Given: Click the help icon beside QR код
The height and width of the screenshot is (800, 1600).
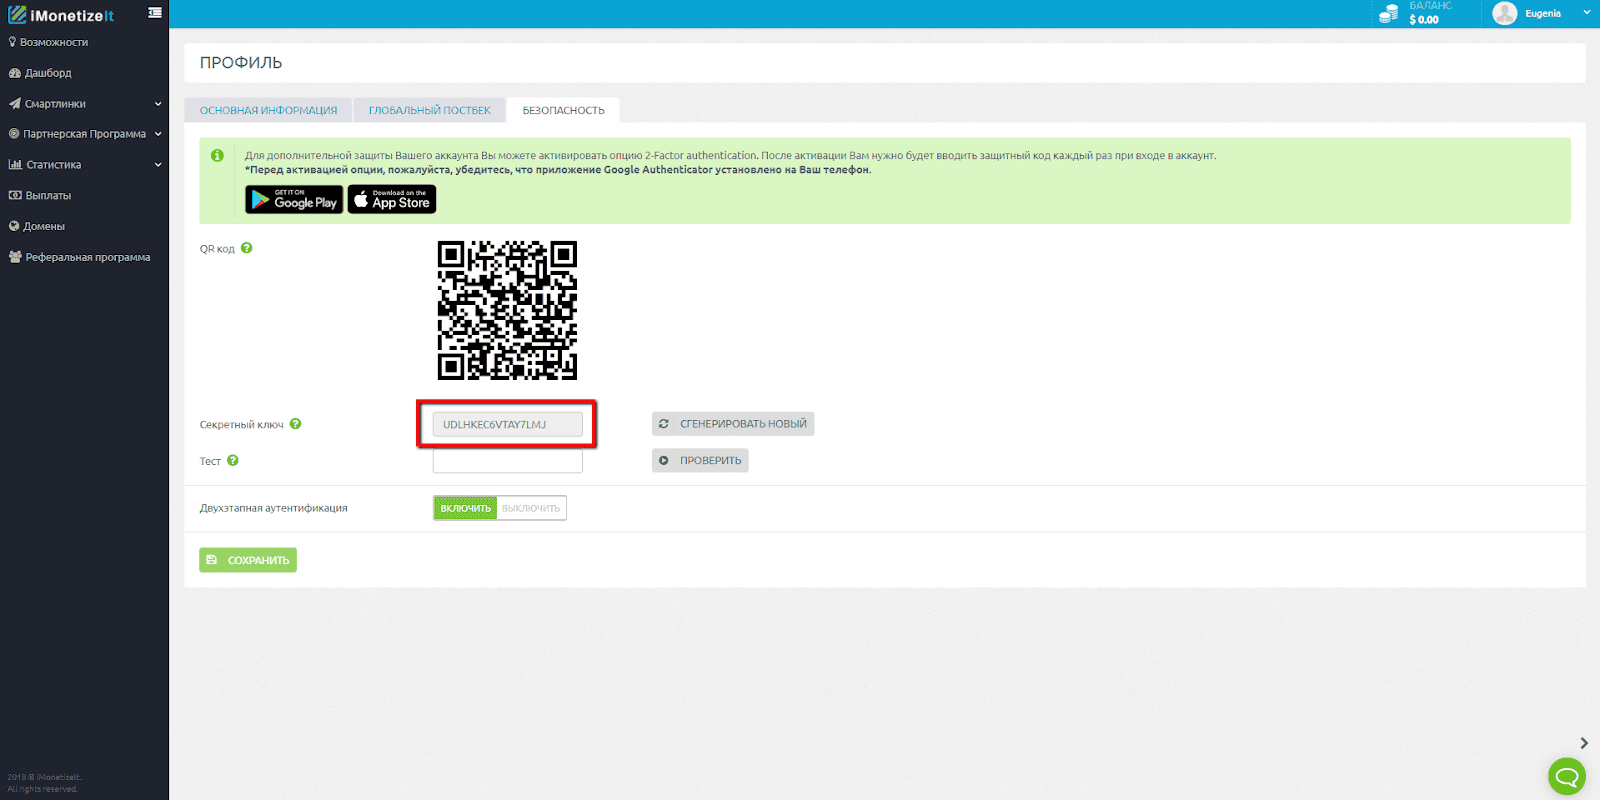Looking at the screenshot, I should click(247, 248).
